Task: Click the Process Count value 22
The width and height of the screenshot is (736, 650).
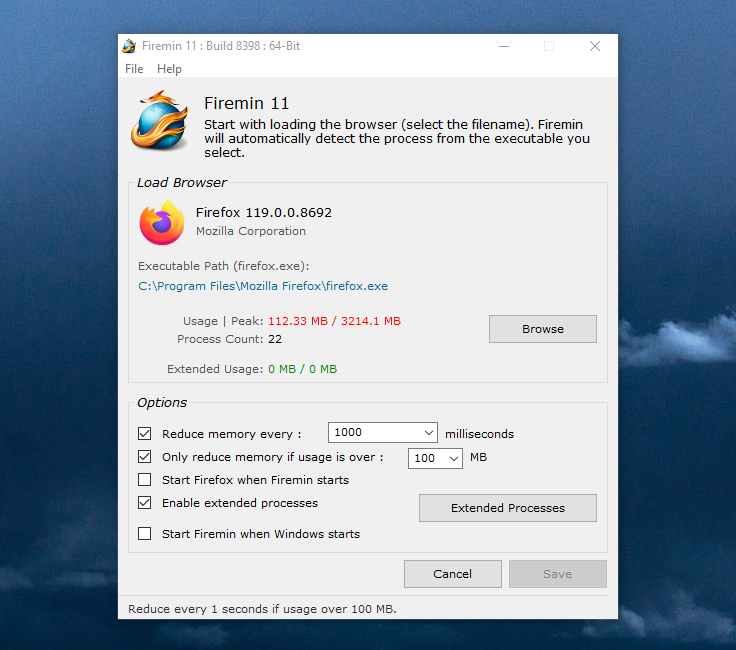Action: point(275,339)
